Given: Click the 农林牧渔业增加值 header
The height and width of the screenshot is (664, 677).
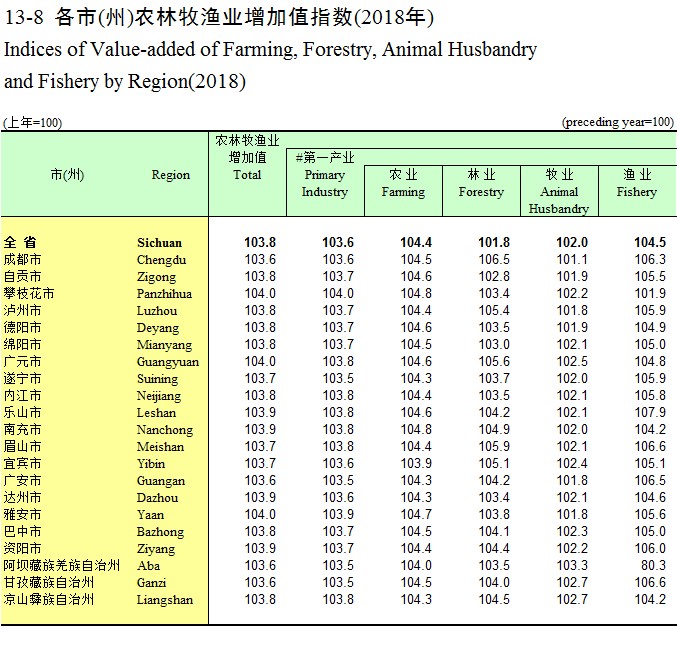Looking at the screenshot, I should point(247,149).
